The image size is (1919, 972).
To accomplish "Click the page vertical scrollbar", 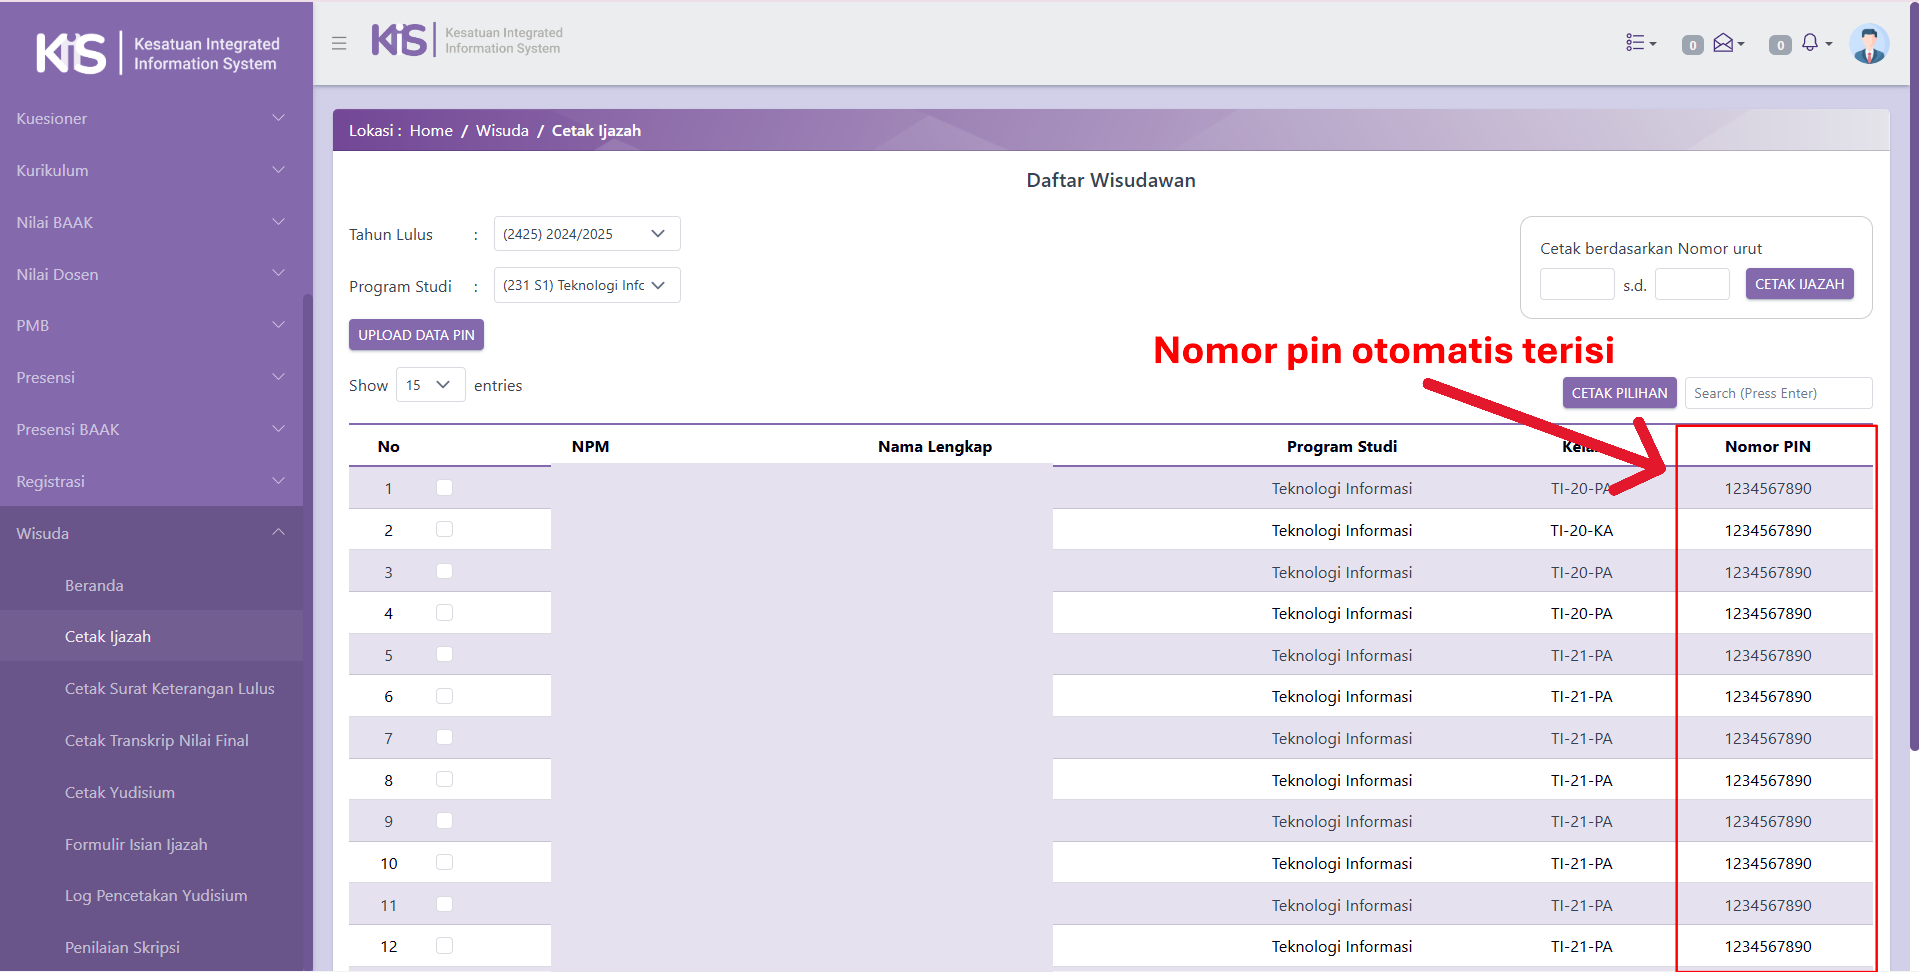I will (x=1913, y=400).
